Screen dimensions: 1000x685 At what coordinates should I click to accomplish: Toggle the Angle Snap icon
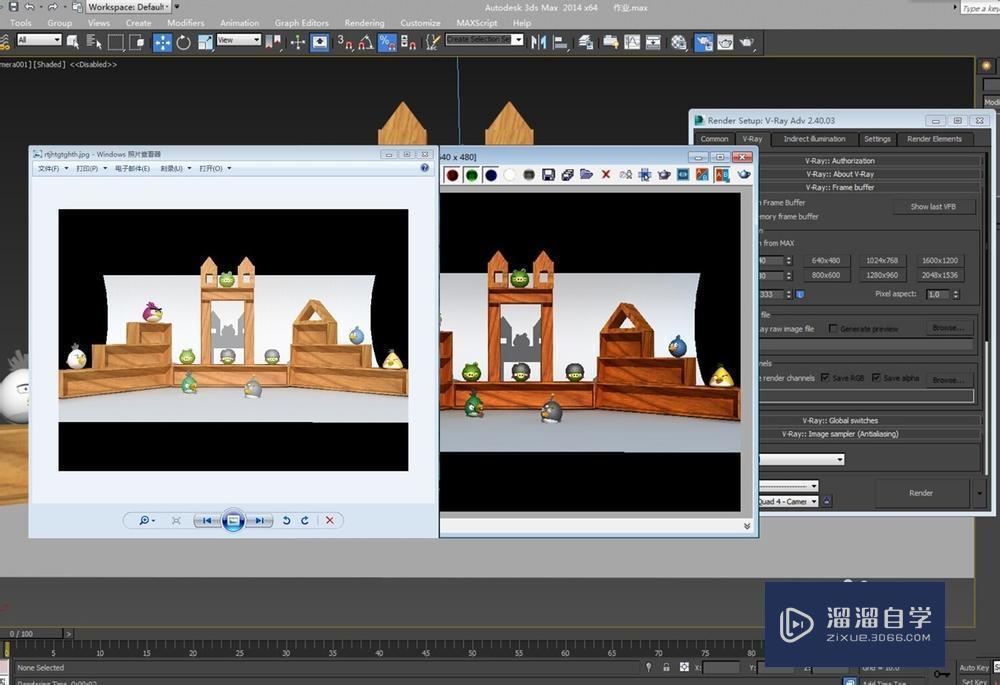366,43
